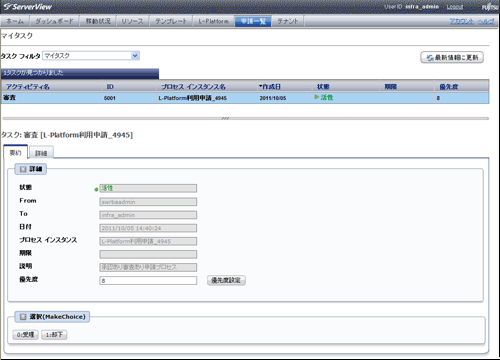Select the 申請一覧 tab
The height and width of the screenshot is (360, 500).
253,21
